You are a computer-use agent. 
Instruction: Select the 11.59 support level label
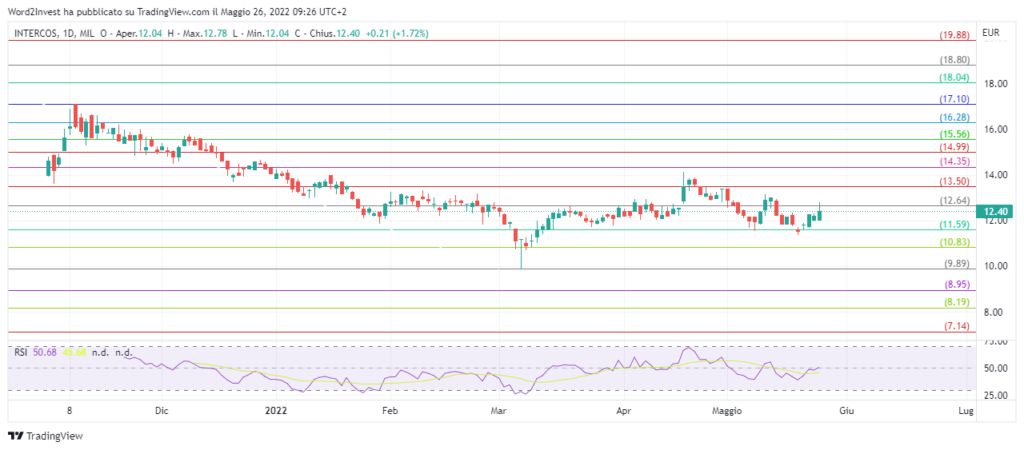click(x=954, y=225)
